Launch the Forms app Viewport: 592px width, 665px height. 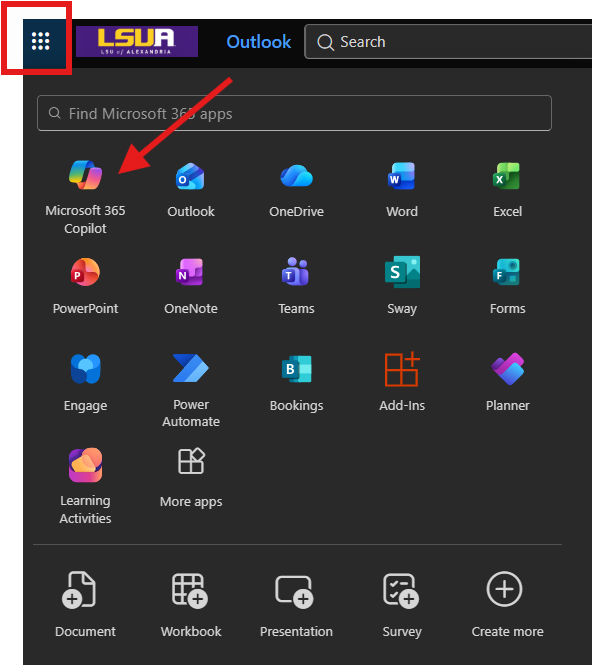(x=507, y=286)
